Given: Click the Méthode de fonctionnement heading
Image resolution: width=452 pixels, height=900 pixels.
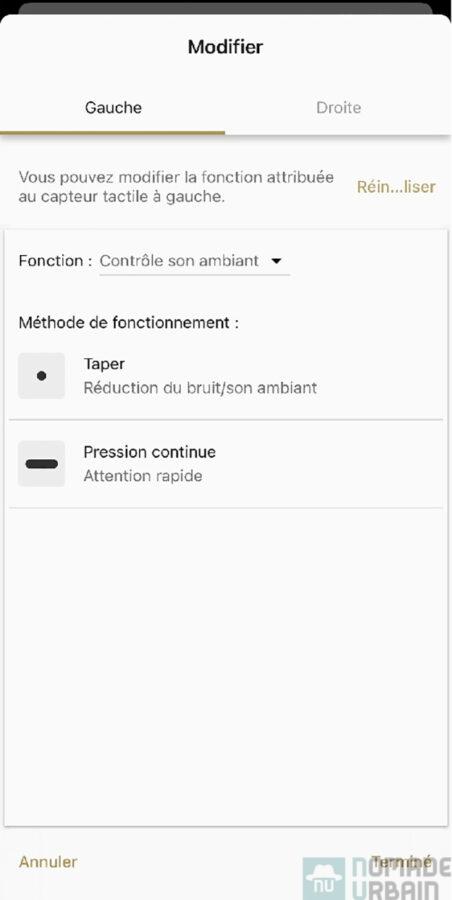Looking at the screenshot, I should coord(129,323).
